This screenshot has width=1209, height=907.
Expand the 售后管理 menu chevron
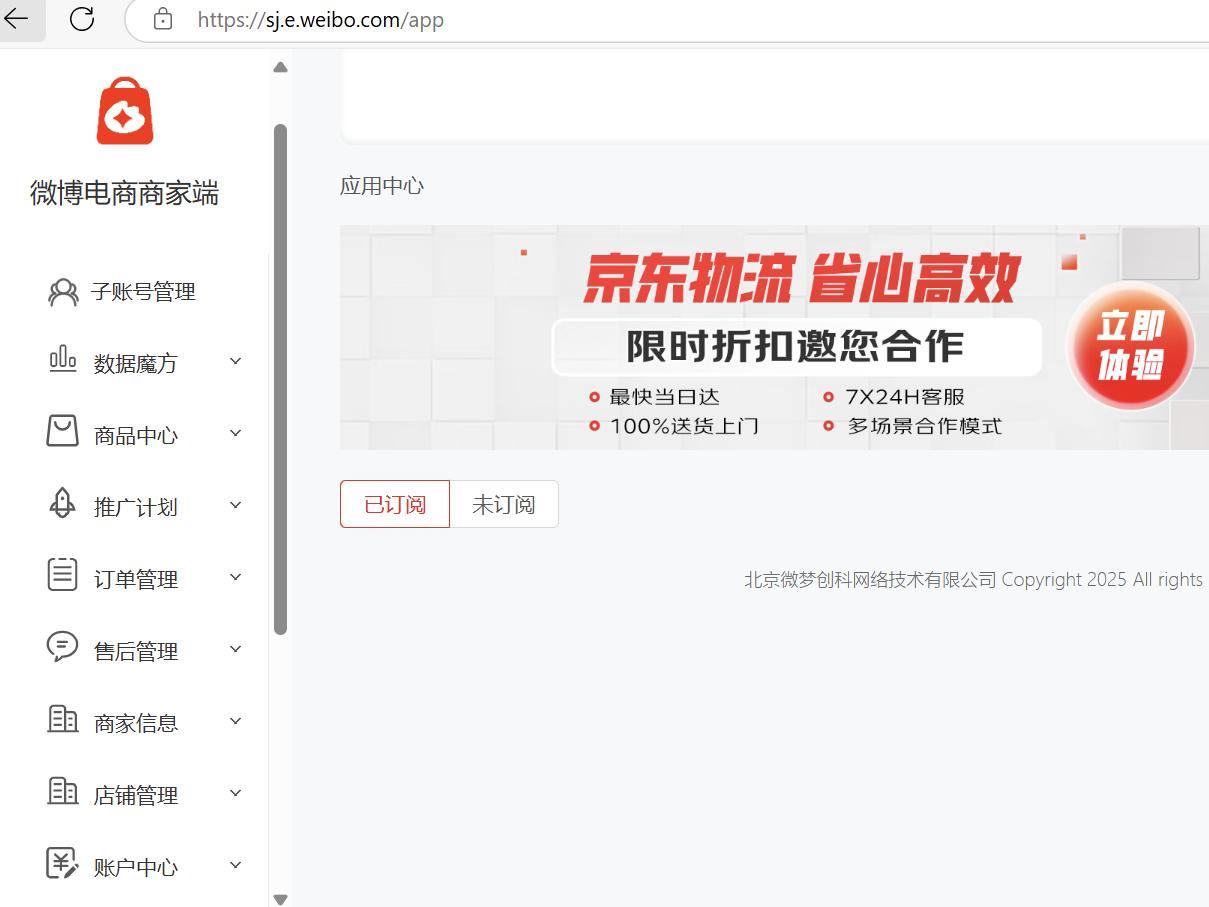pyautogui.click(x=236, y=649)
